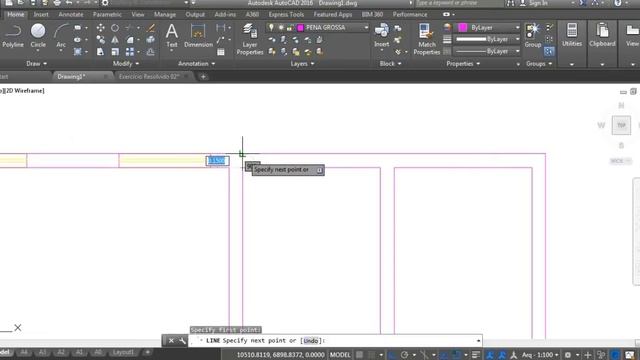This screenshot has height=360, width=640.
Task: Open annotation scale Arq 1:100 dropdown
Action: 540,355
